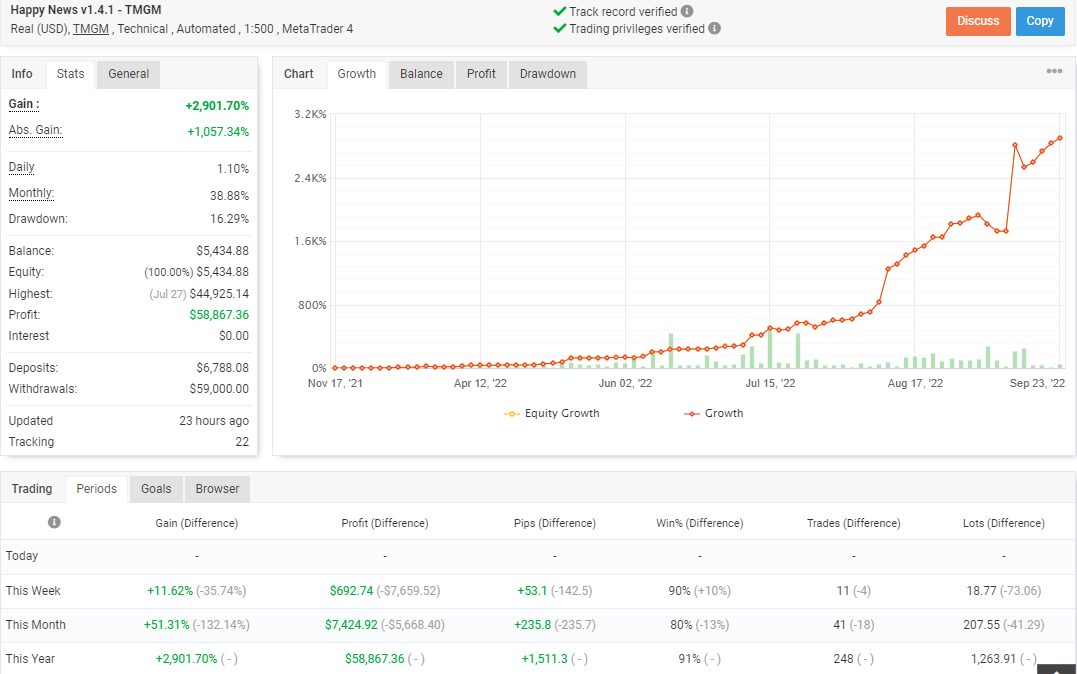Click the Monthly label
This screenshot has width=1077, height=674.
click(x=31, y=194)
